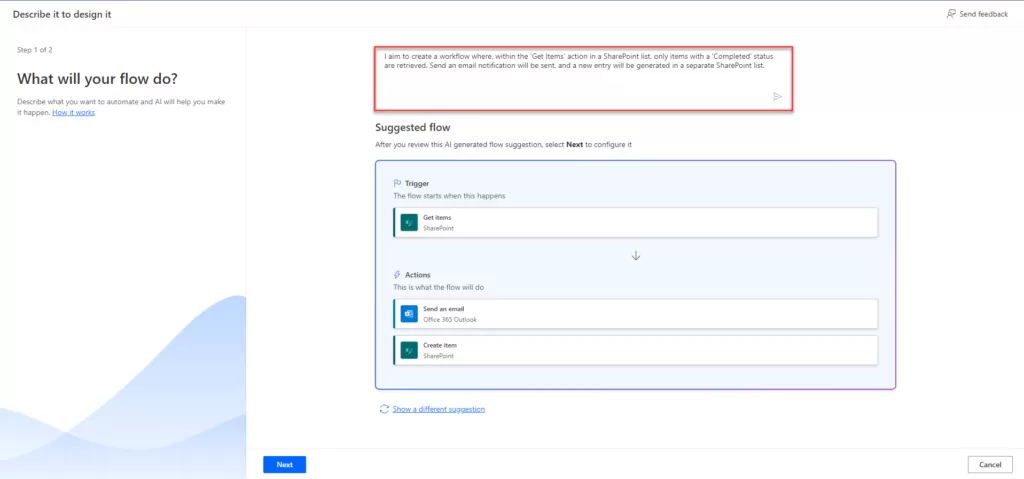Screen dimensions: 1024x479
Task: Click the SharePoint icon on Create item
Action: (x=408, y=350)
